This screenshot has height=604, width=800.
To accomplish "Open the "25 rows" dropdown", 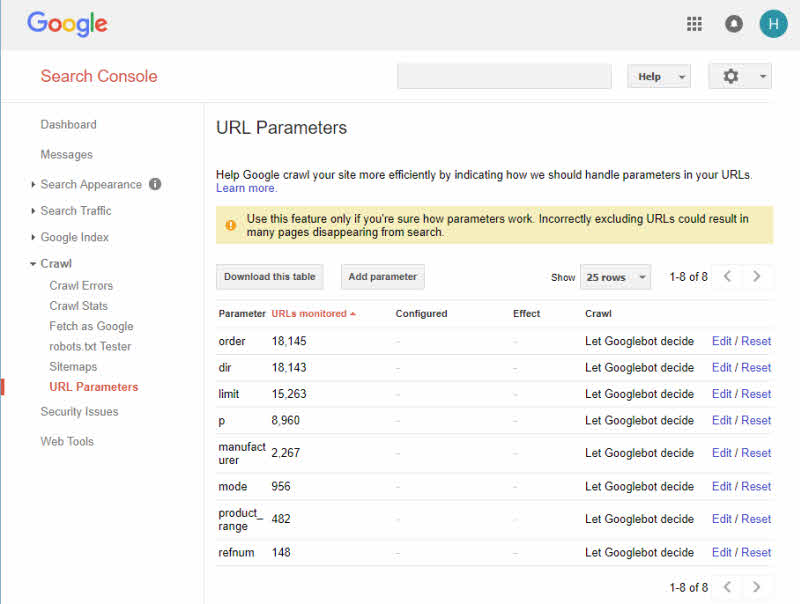I will click(615, 276).
